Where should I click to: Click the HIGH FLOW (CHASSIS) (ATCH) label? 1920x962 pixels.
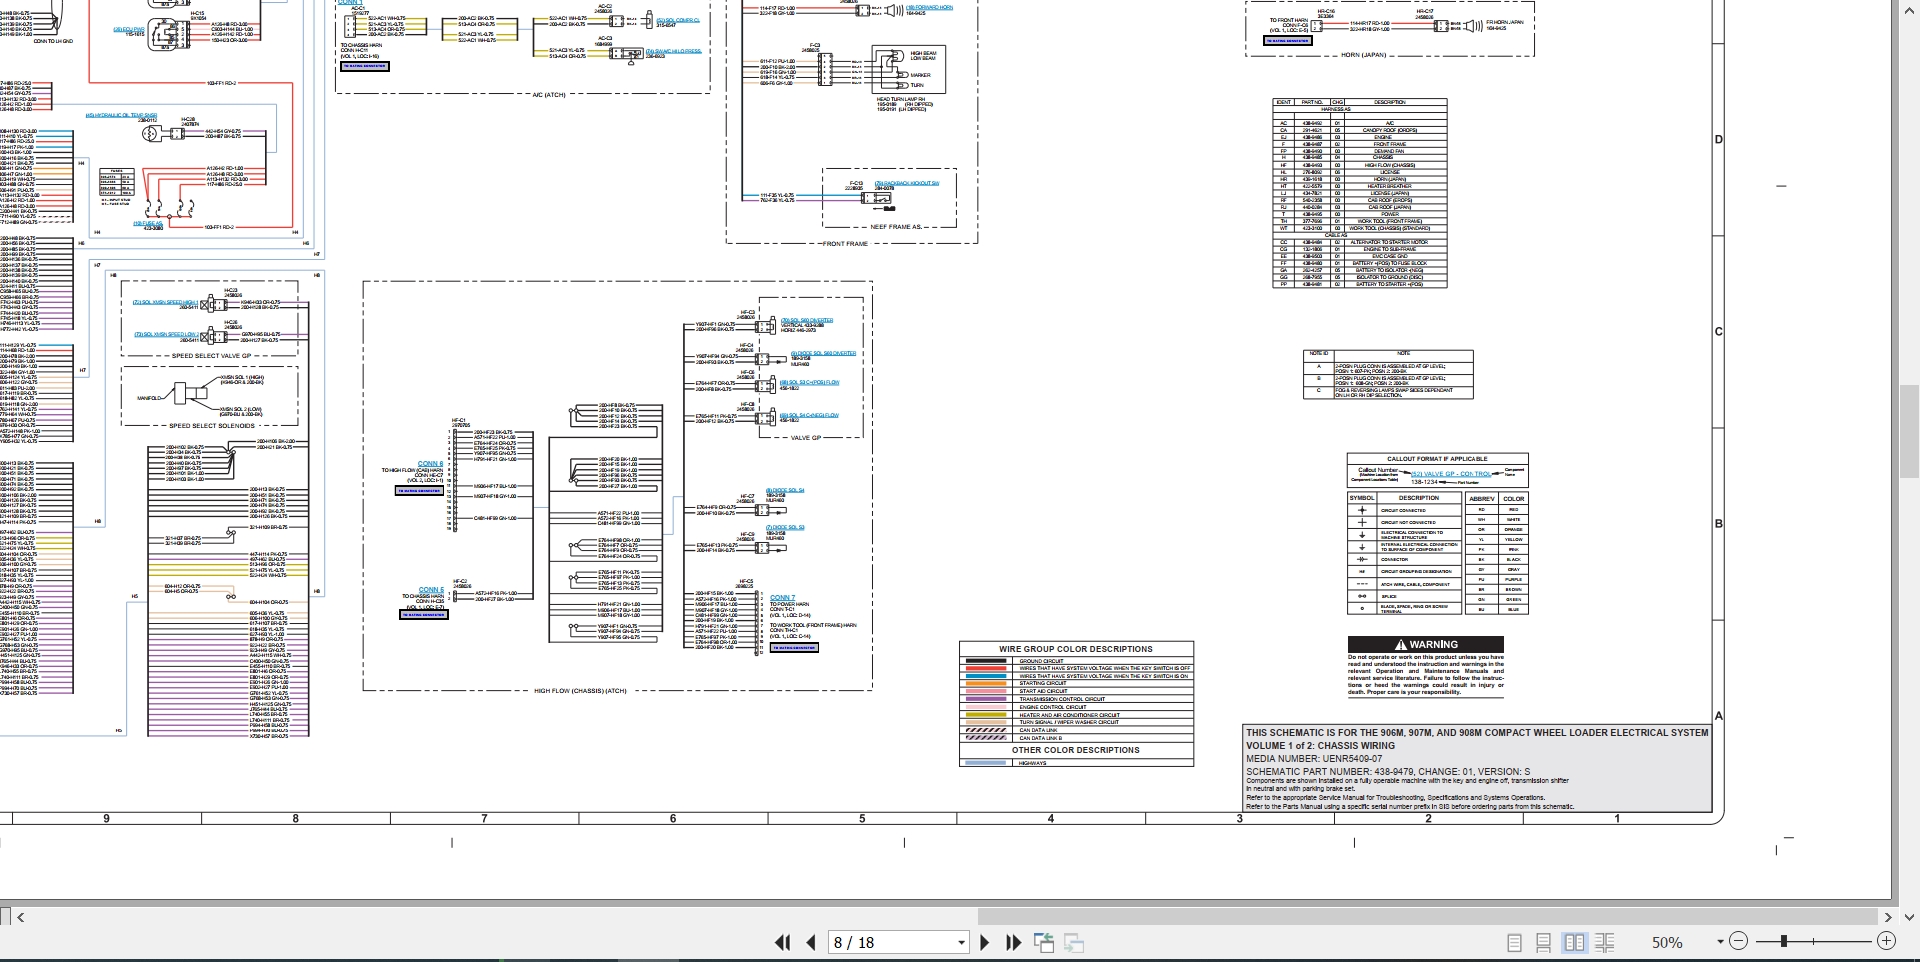[580, 691]
